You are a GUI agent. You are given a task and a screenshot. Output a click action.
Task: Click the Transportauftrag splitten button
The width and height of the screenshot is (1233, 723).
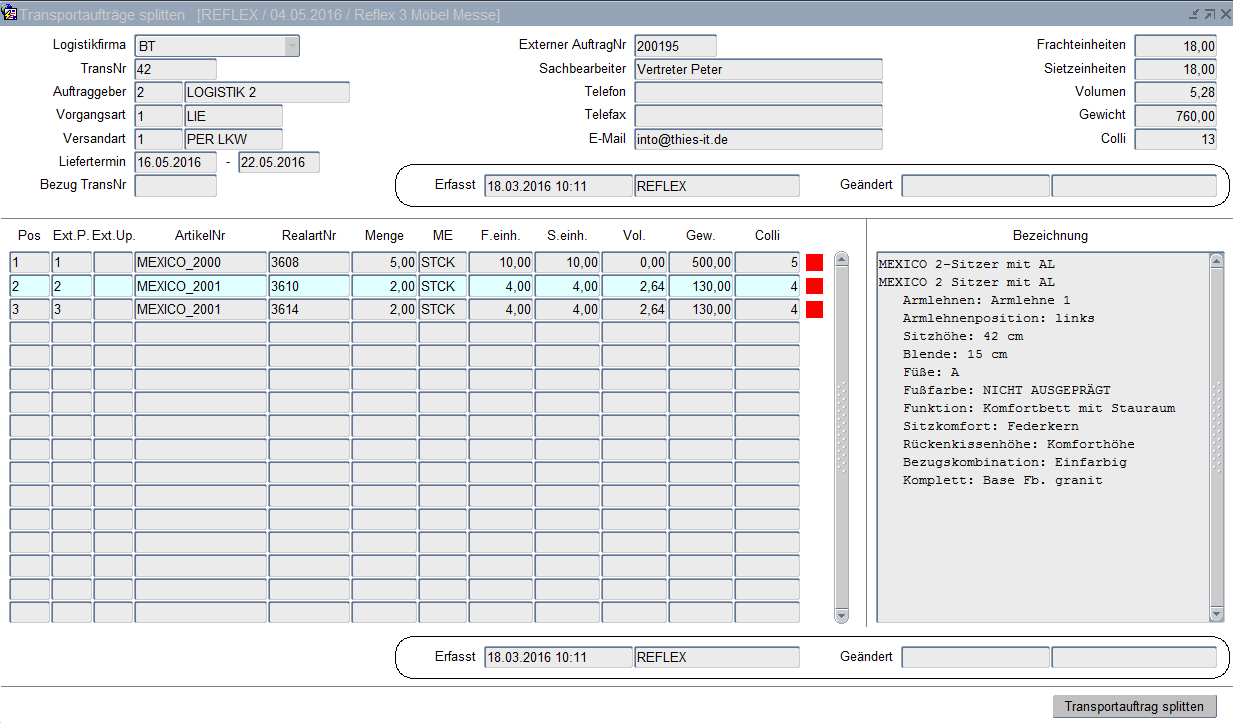pos(1134,706)
